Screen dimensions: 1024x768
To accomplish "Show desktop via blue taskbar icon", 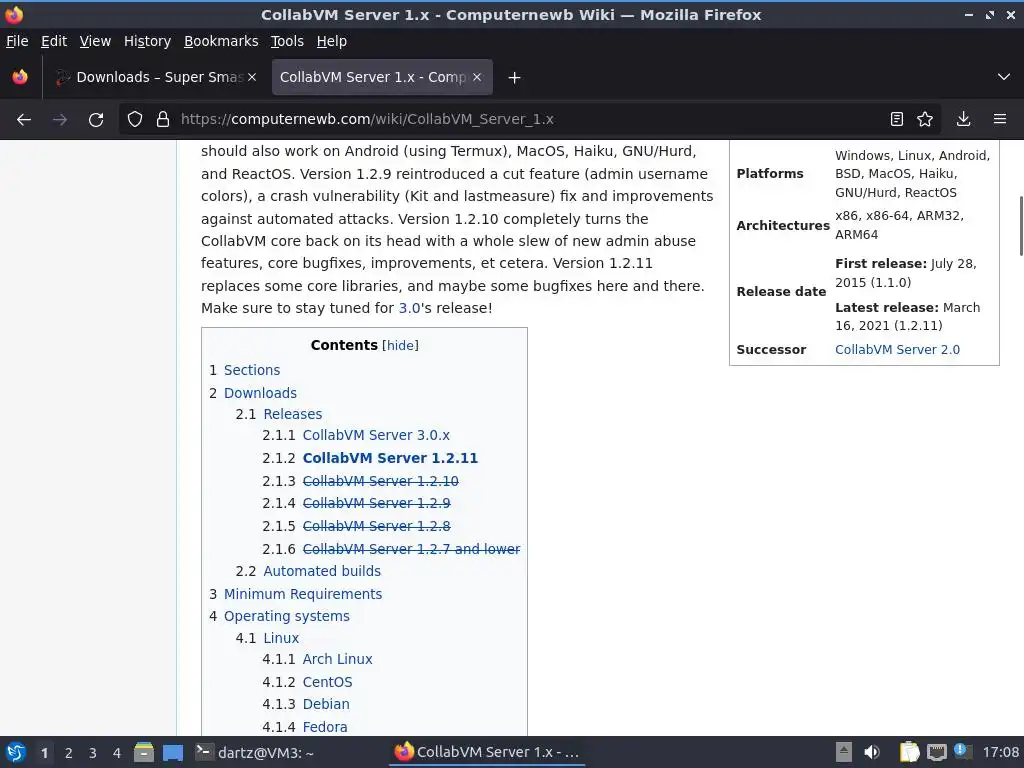I will (172, 752).
